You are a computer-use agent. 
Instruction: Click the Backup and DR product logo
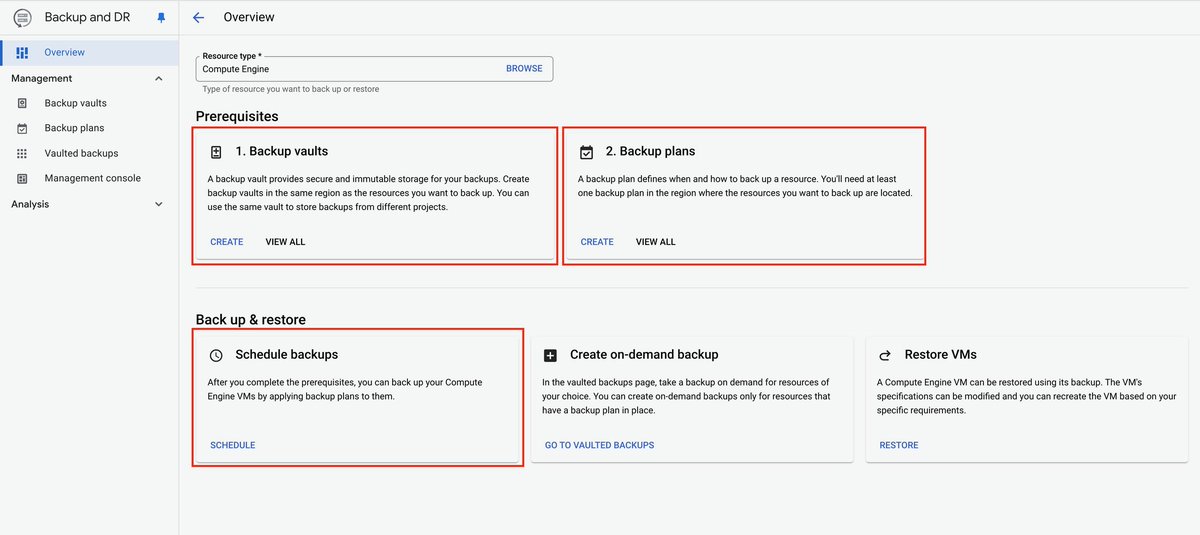pyautogui.click(x=22, y=18)
